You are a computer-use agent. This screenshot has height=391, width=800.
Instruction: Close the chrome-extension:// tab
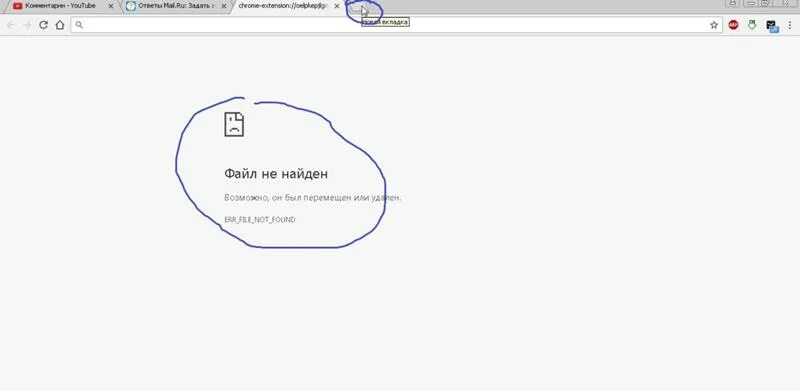[336, 6]
